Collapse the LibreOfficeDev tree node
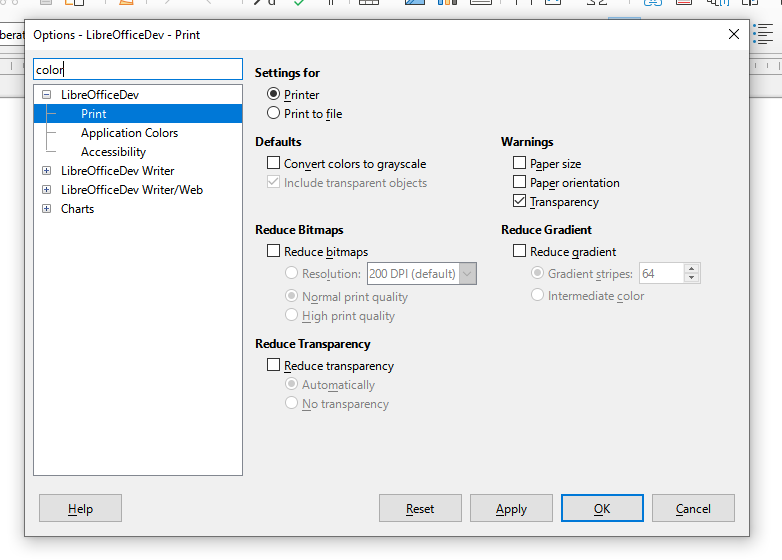 [x=46, y=94]
